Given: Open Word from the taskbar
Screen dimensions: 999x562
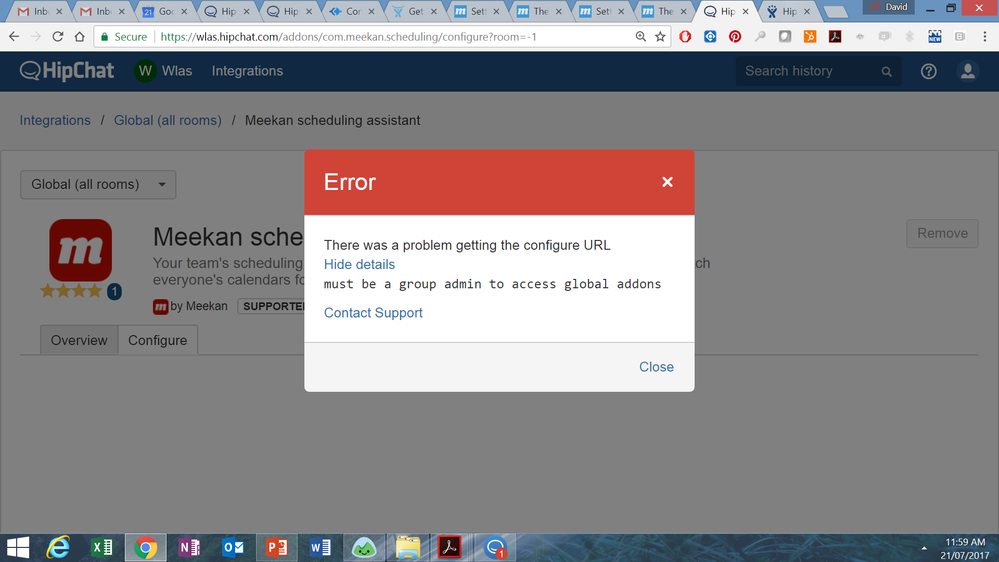Looking at the screenshot, I should point(320,548).
